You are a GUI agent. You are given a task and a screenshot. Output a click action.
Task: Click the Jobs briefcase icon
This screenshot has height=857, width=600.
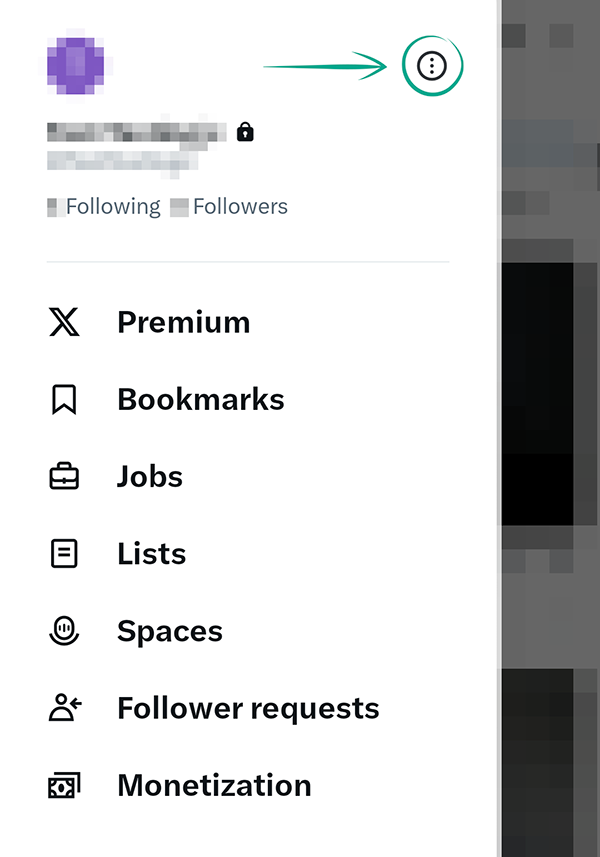(x=64, y=477)
